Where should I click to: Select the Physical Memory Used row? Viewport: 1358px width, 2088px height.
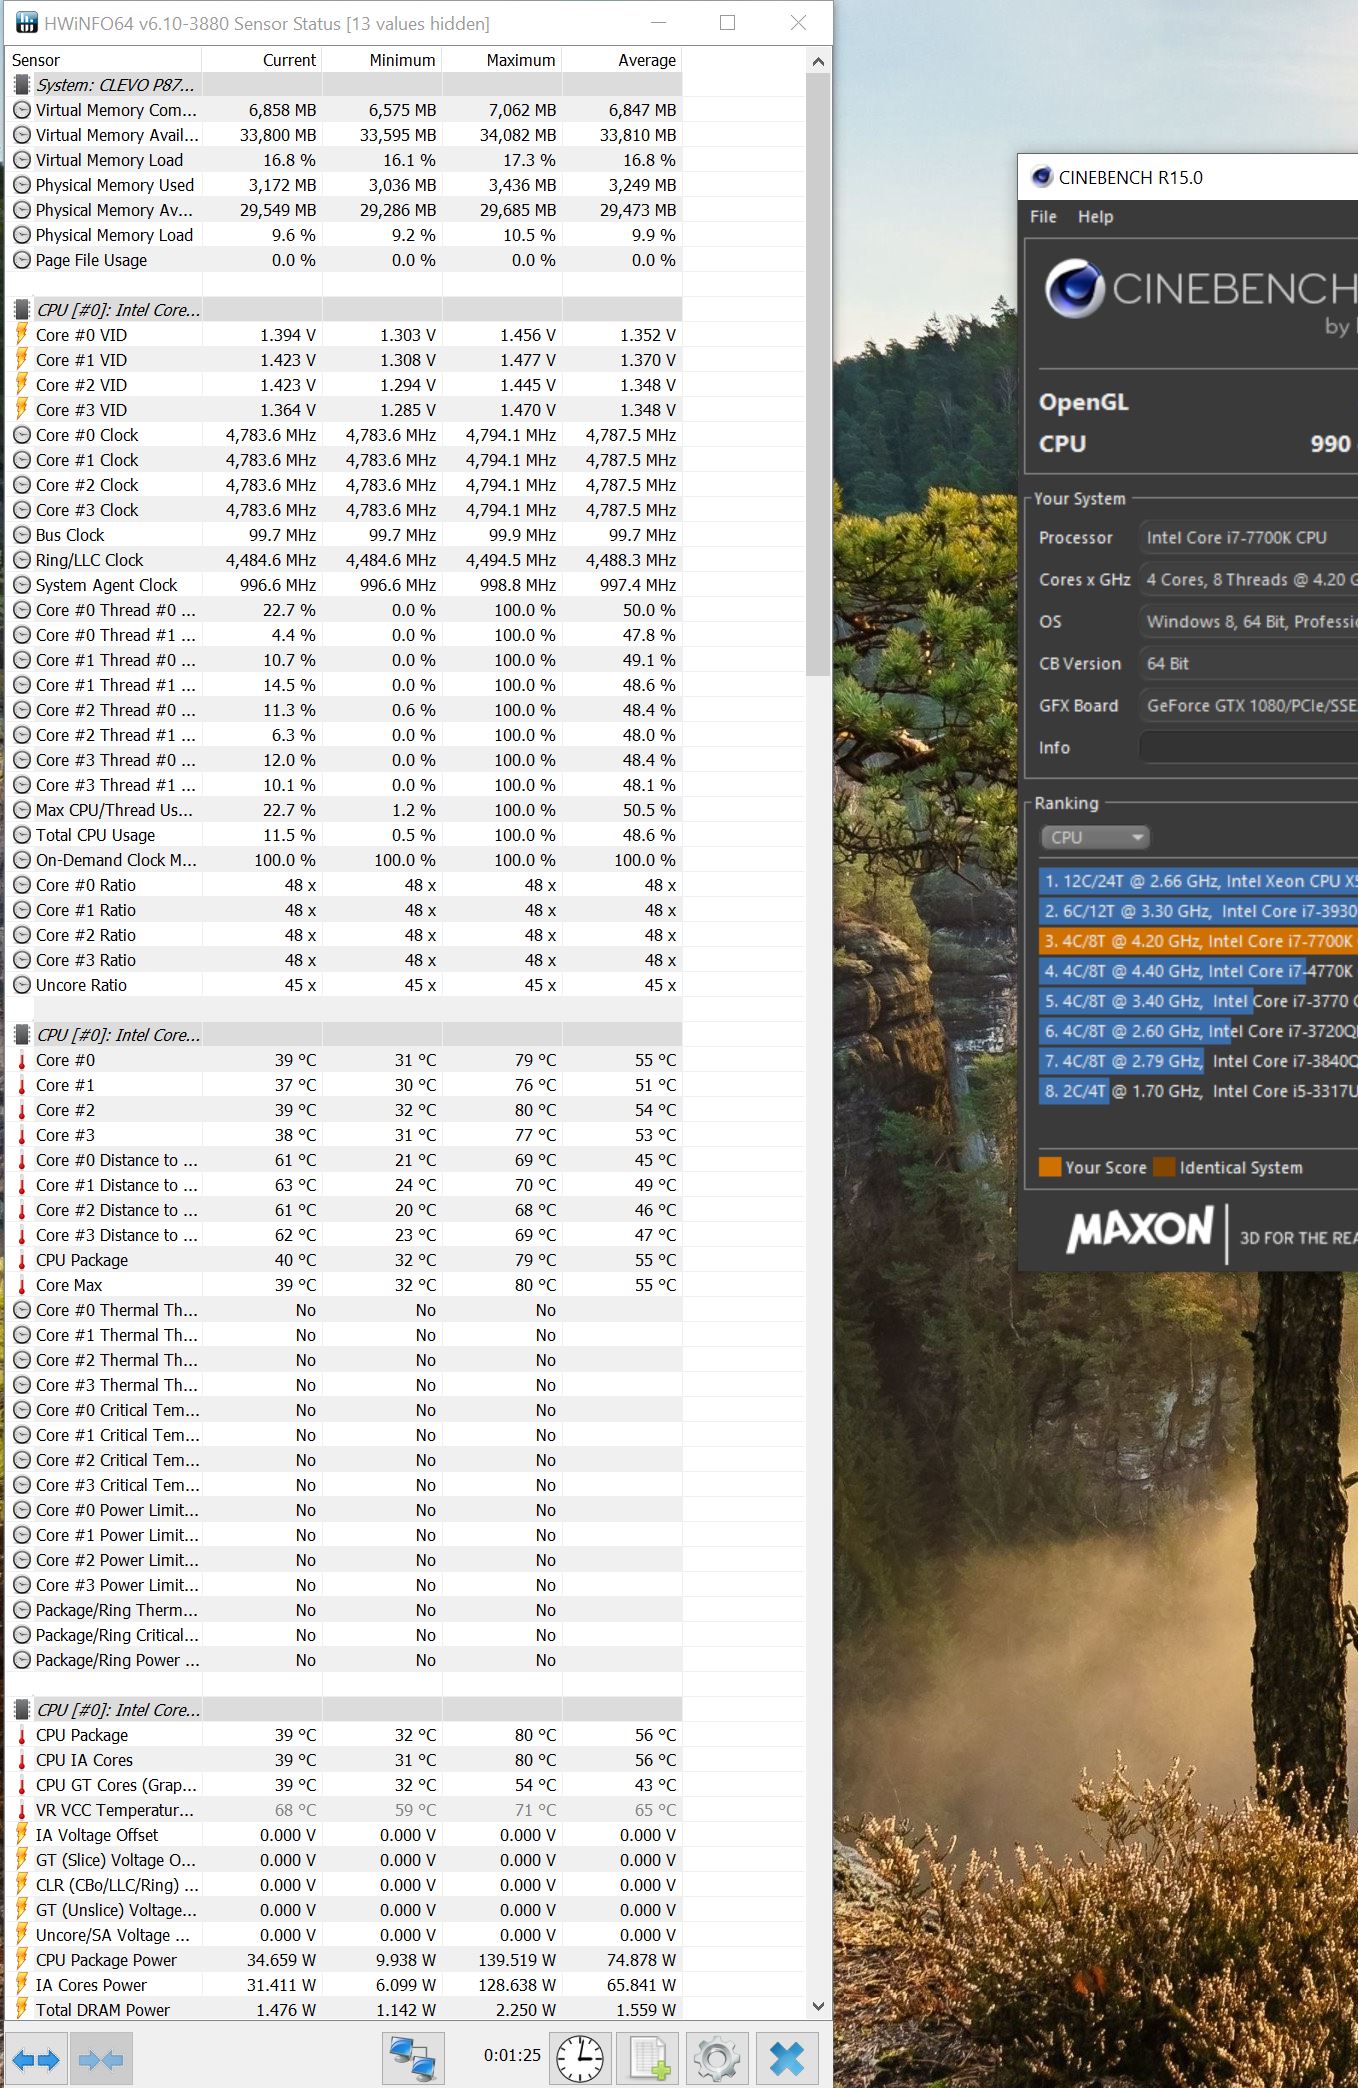pyautogui.click(x=343, y=185)
